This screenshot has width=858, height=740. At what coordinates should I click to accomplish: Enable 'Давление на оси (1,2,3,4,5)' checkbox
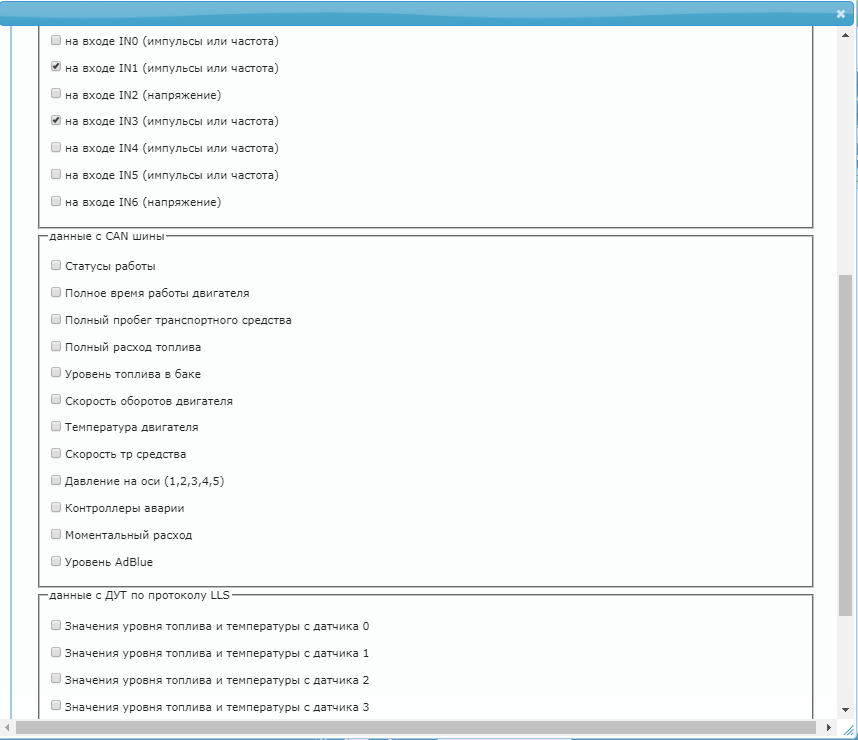[56, 480]
